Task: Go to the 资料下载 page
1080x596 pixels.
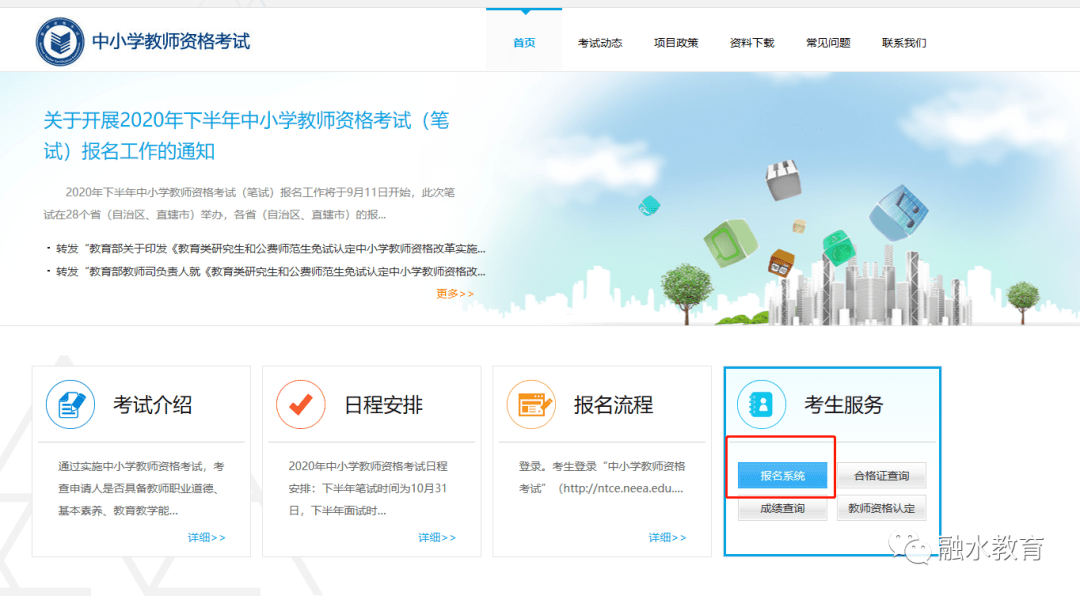Action: [752, 42]
